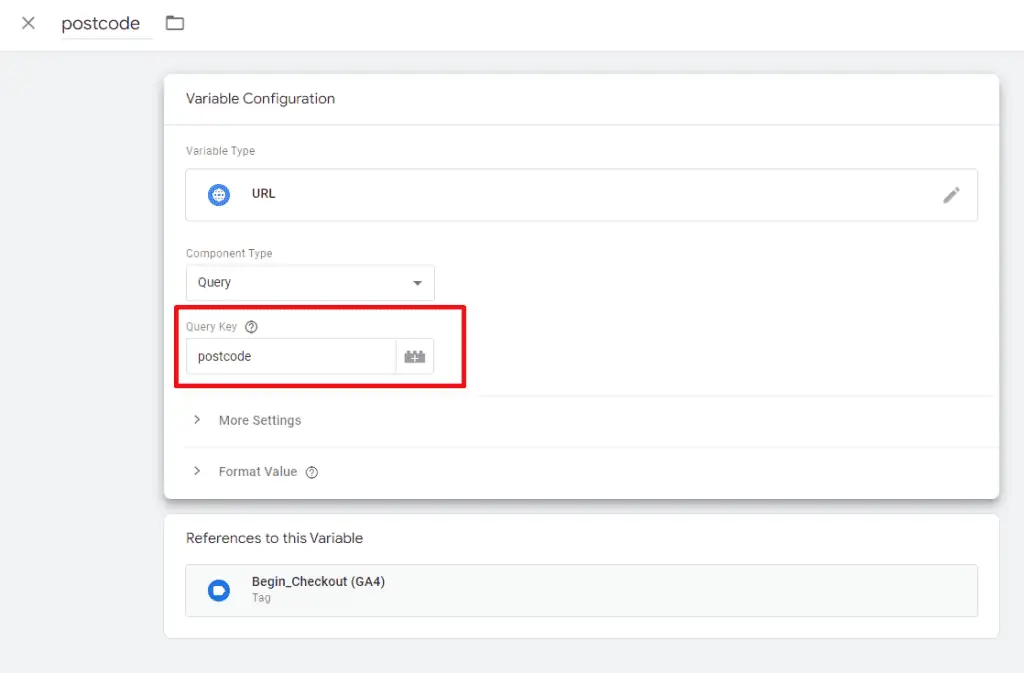Expand the More Settings section
Screen dimensions: 1024x673
point(260,420)
